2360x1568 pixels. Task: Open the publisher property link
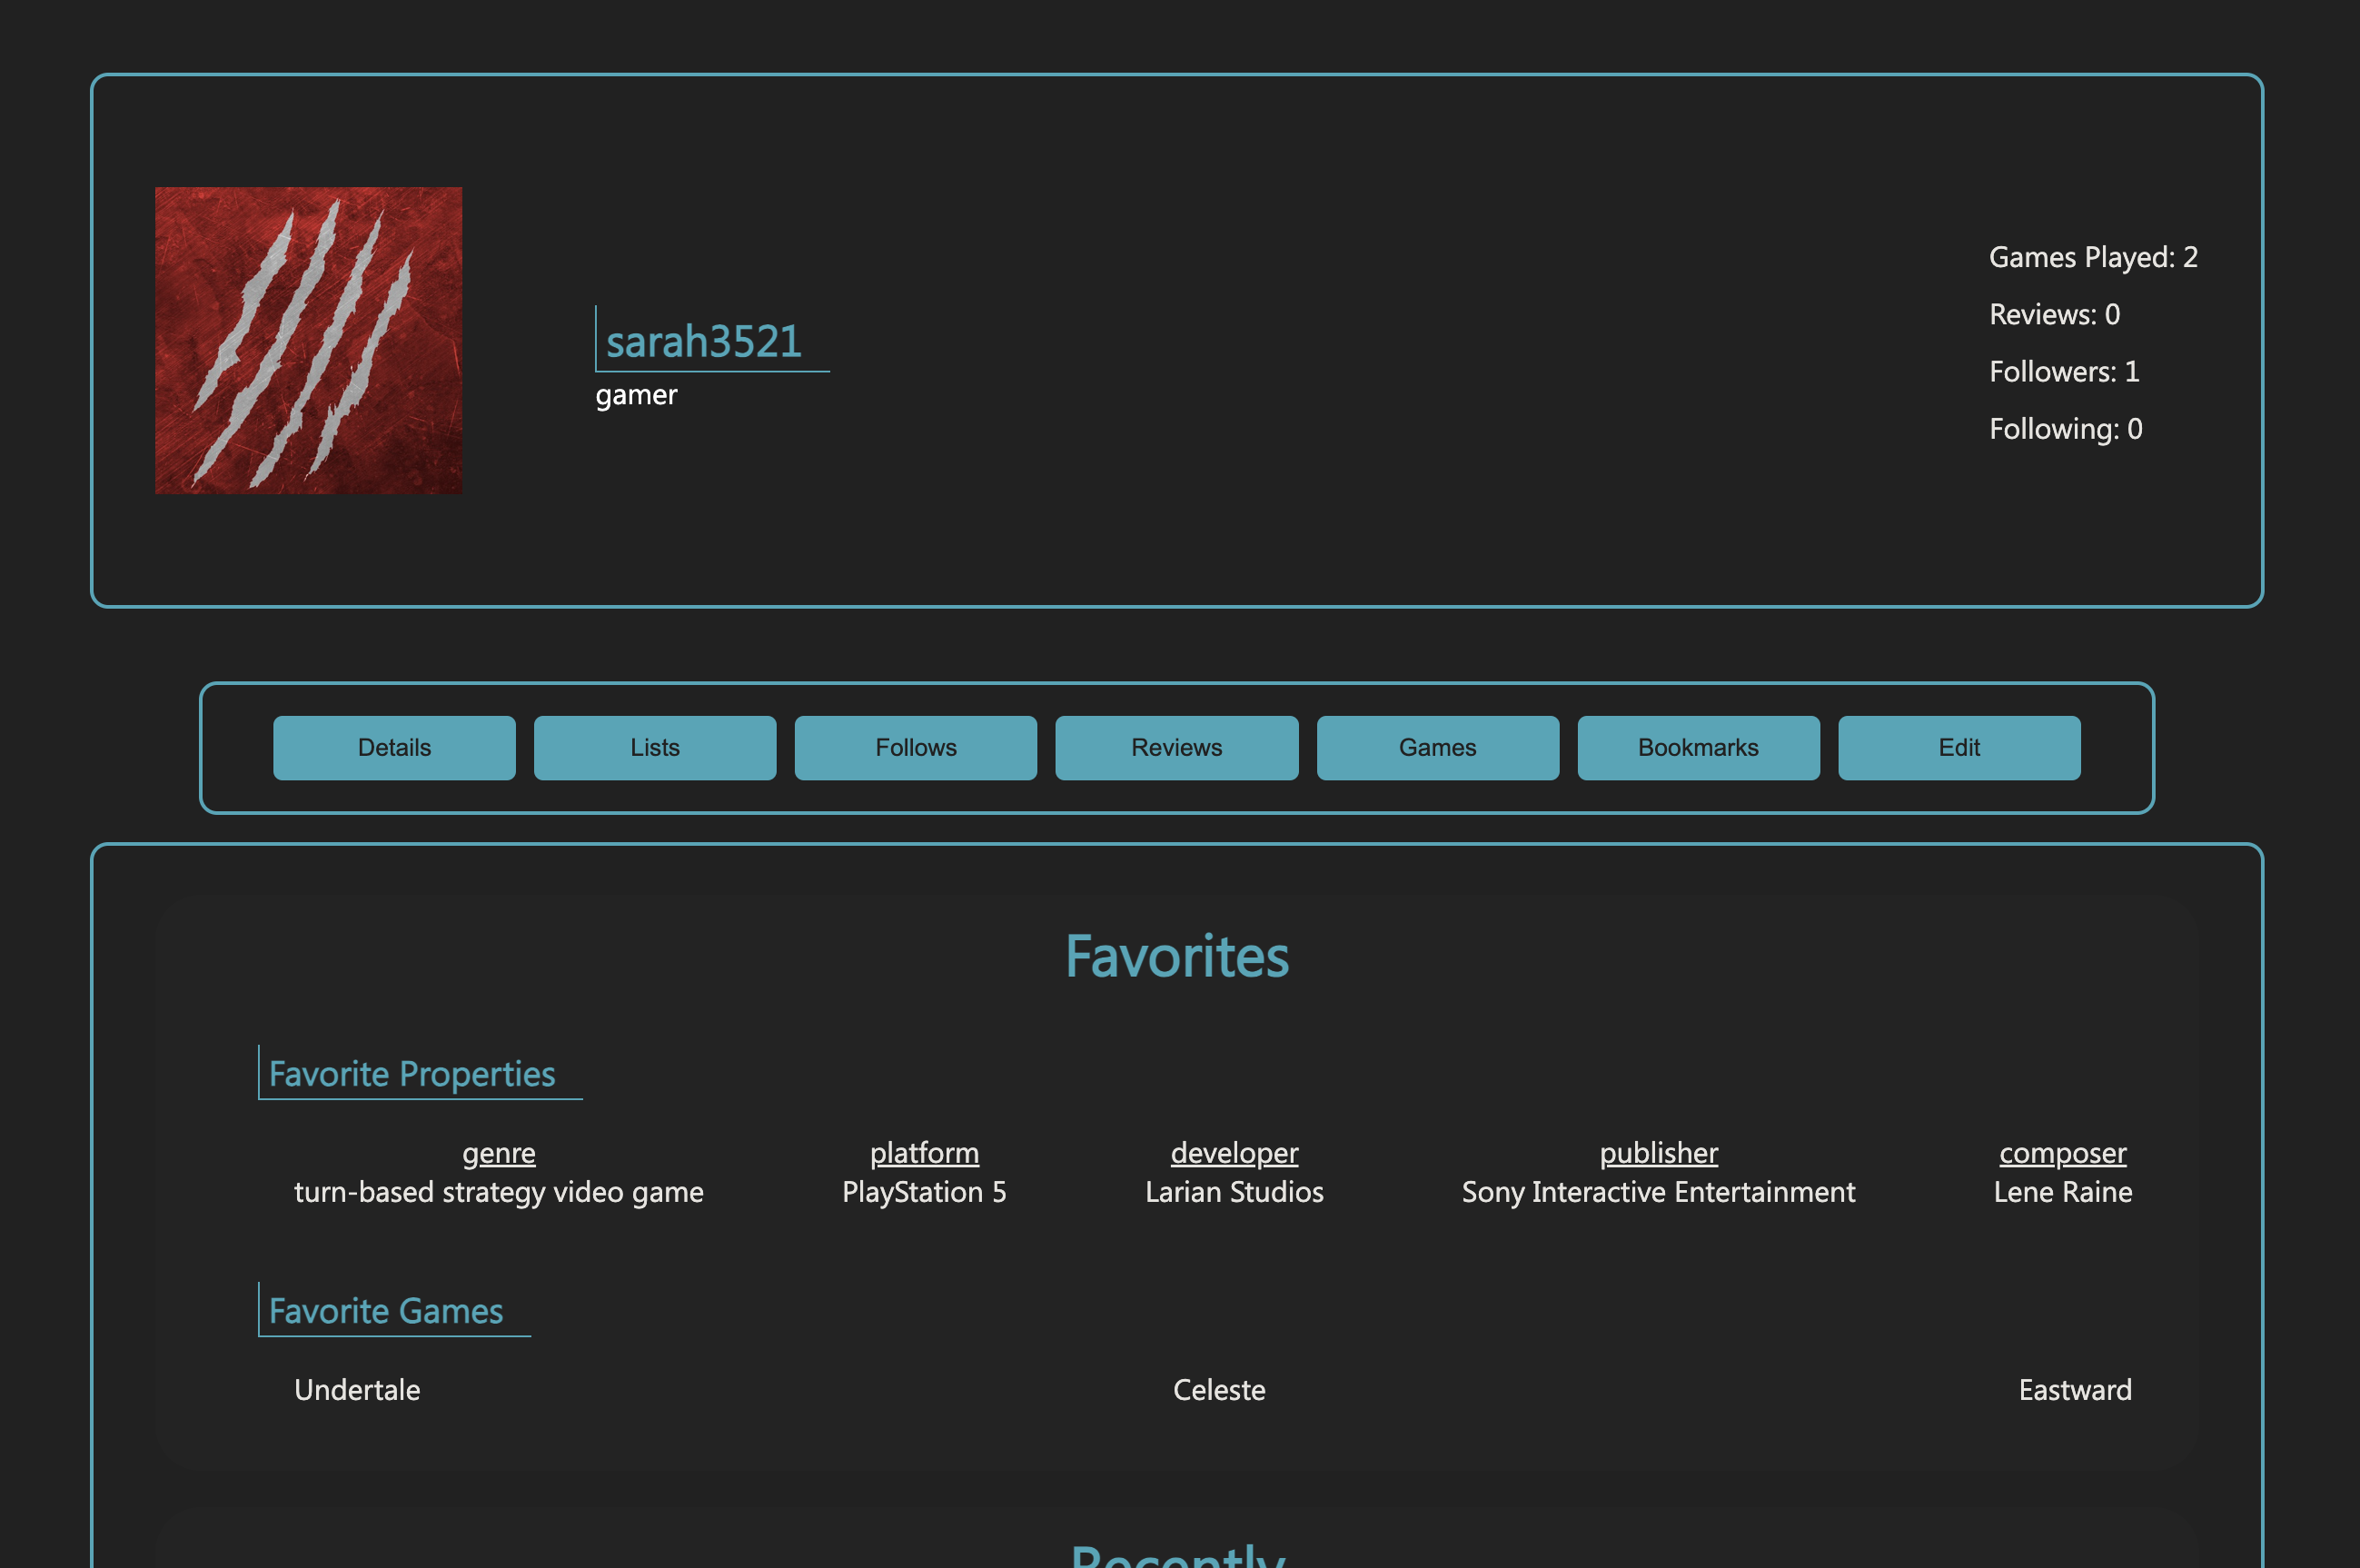(x=1658, y=1153)
